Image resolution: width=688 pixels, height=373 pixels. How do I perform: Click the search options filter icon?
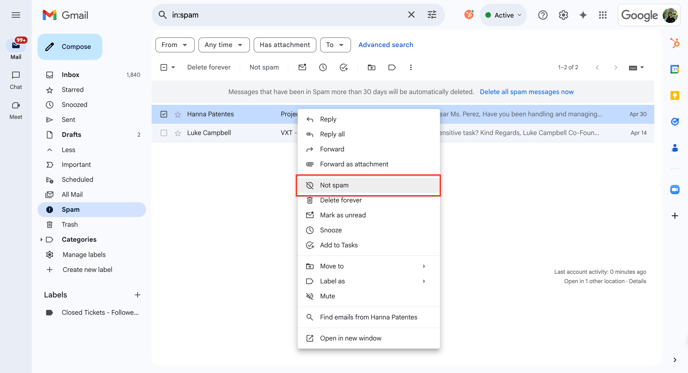tap(432, 15)
